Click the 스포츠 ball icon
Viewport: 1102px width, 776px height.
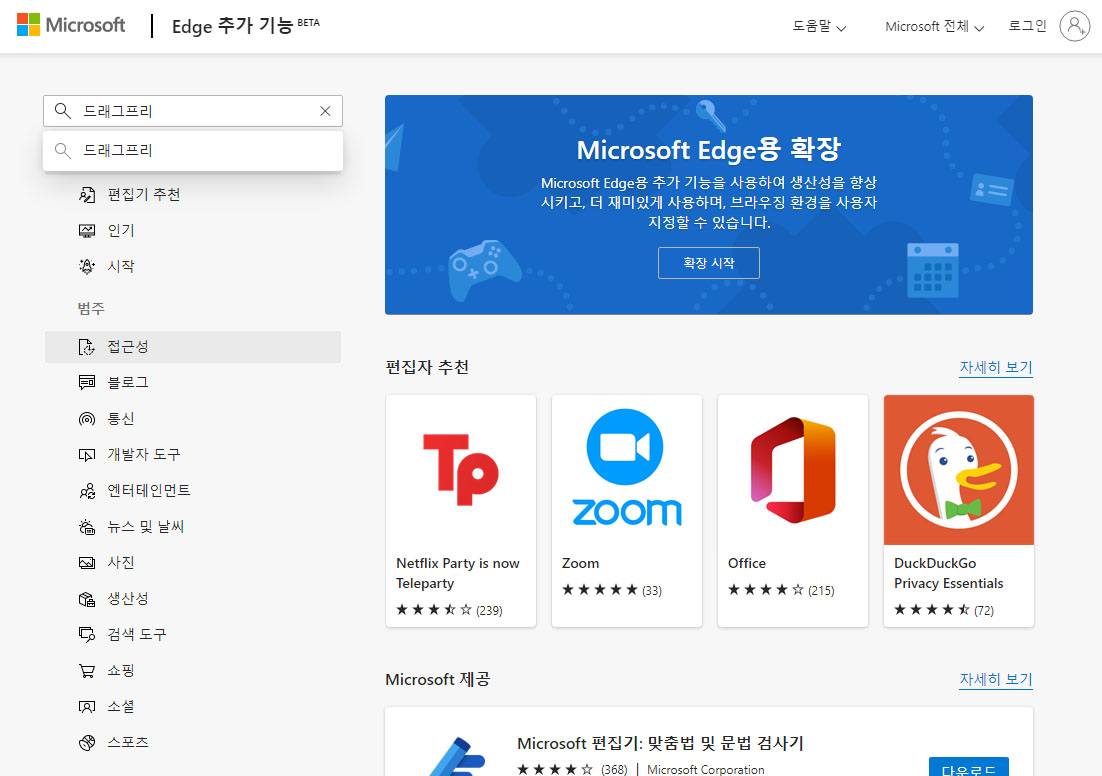click(87, 742)
